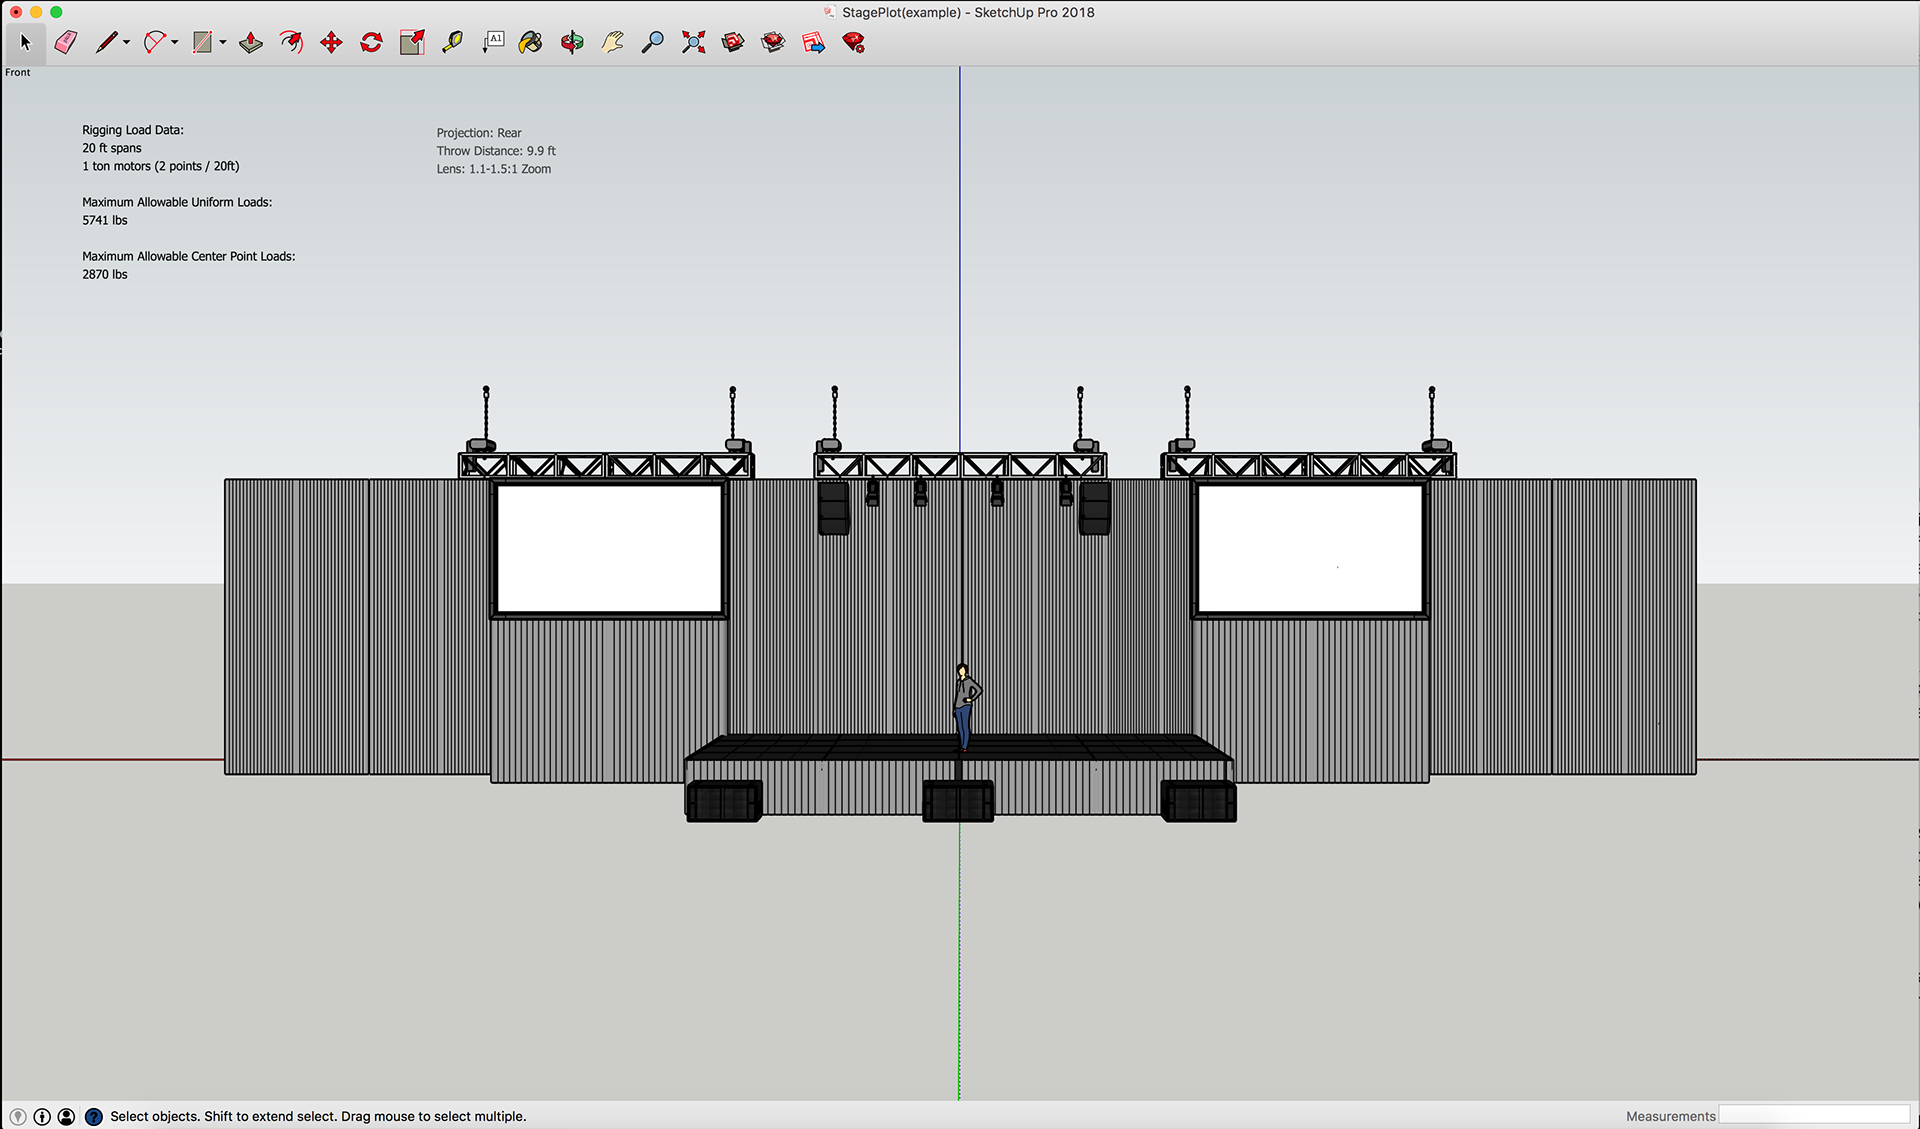Select the Orbit tool
The image size is (1920, 1129).
(x=572, y=42)
